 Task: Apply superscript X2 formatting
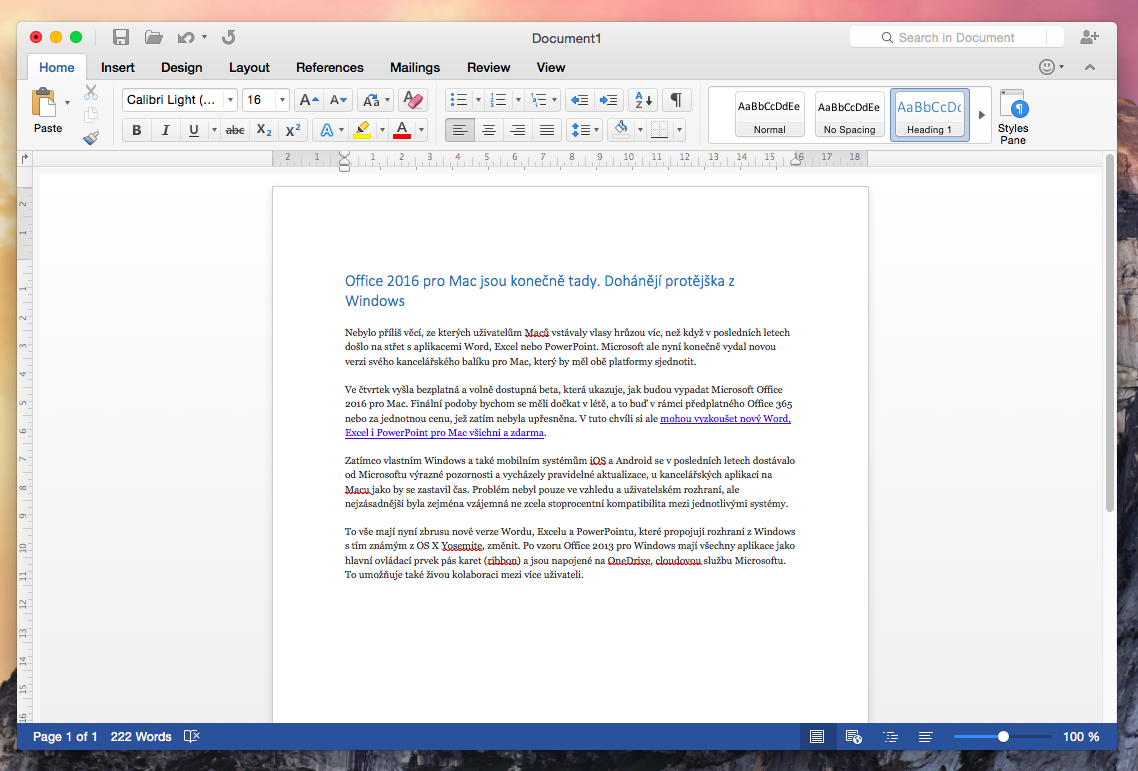[x=293, y=130]
